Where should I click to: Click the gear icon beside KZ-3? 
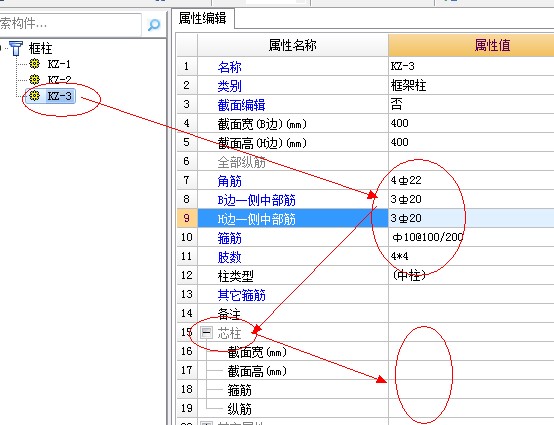[x=34, y=95]
